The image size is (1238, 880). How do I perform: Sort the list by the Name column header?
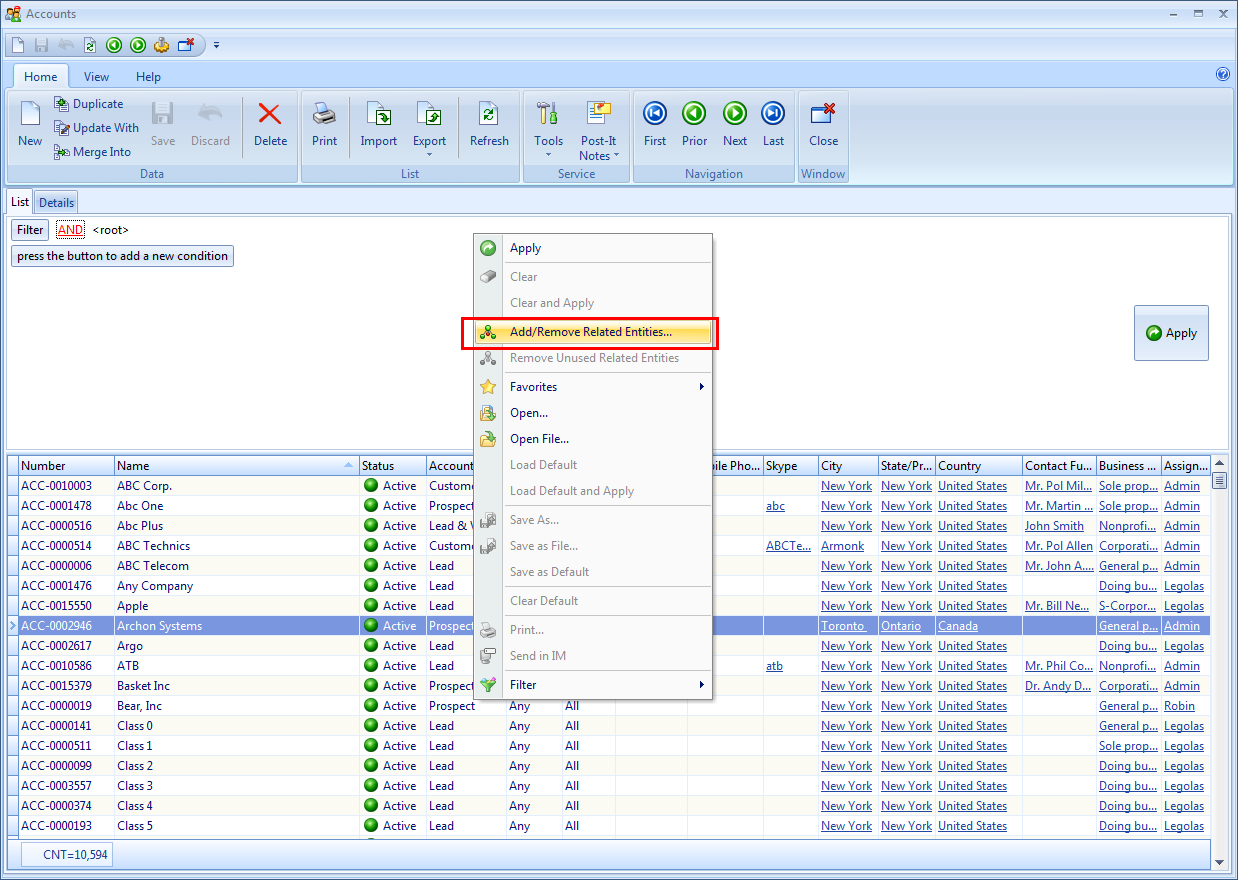[237, 466]
